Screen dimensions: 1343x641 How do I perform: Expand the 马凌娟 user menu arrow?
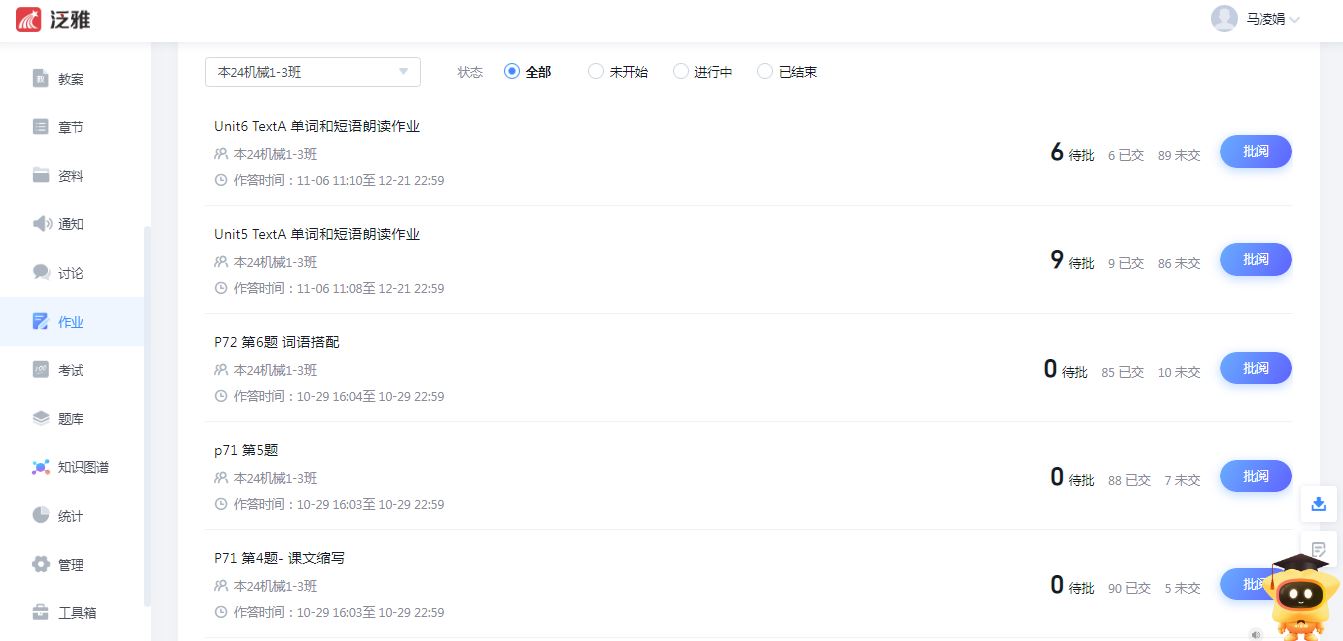(x=1295, y=20)
